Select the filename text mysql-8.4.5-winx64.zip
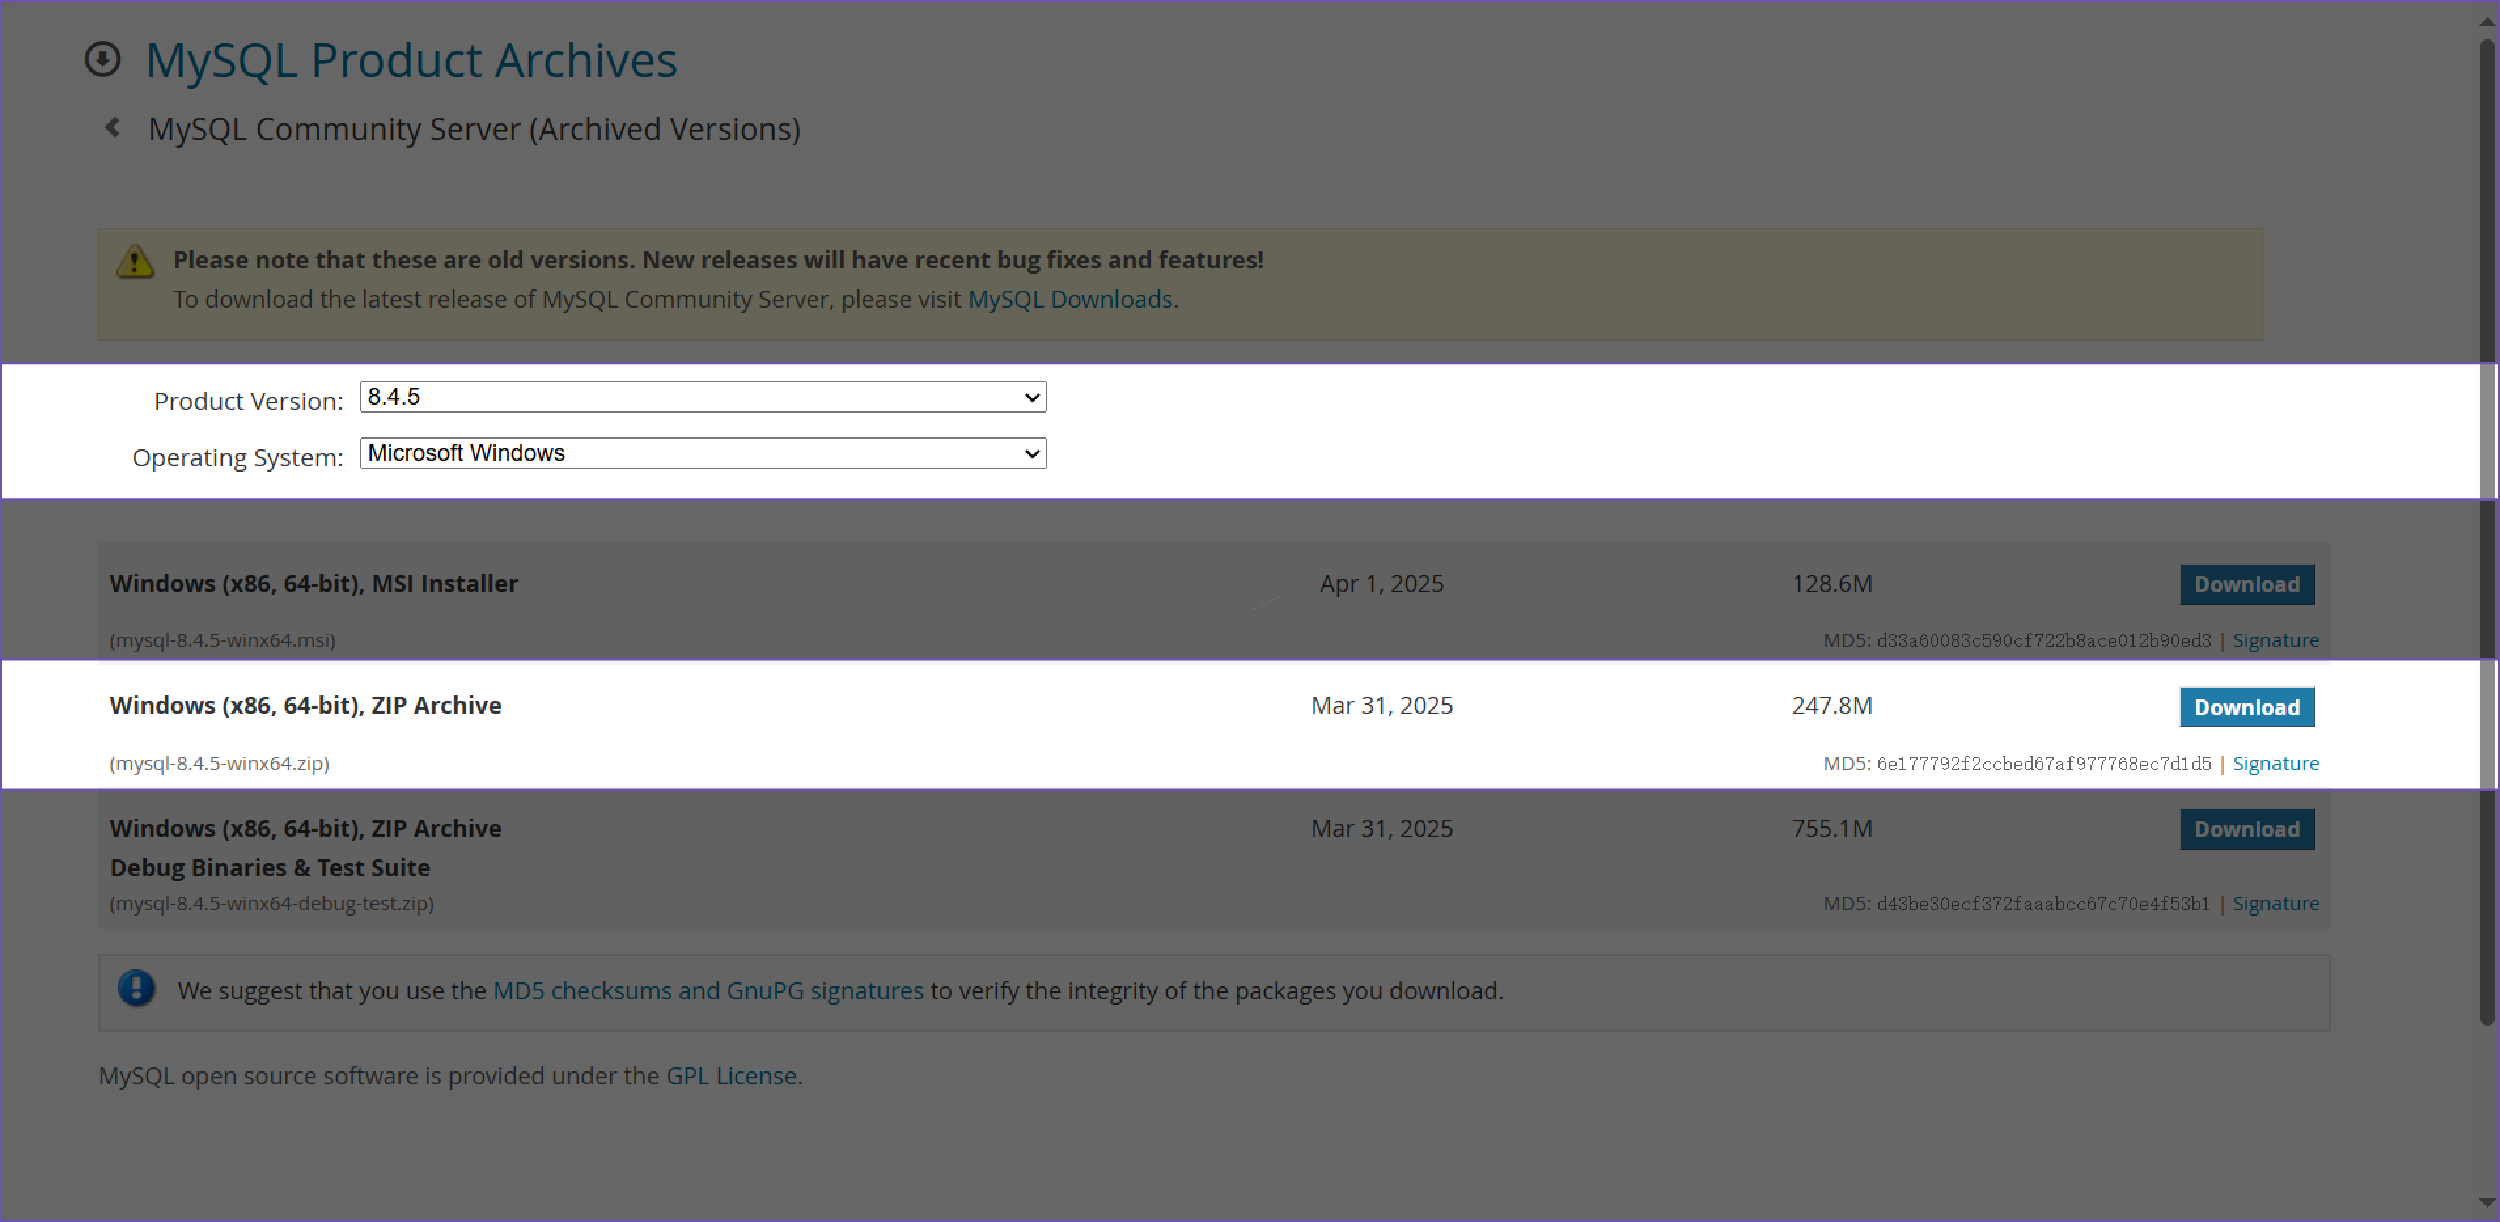Screen dimensions: 2500x1222 pos(219,763)
